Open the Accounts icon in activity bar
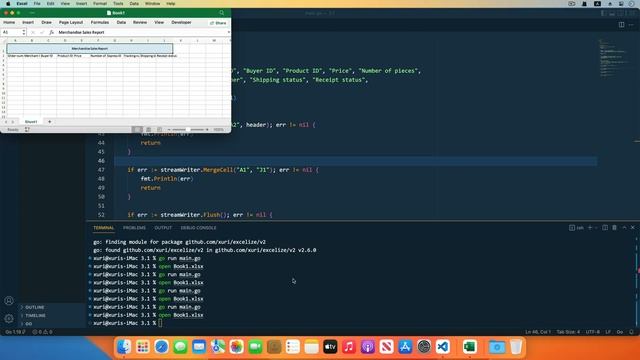 pos(9,301)
